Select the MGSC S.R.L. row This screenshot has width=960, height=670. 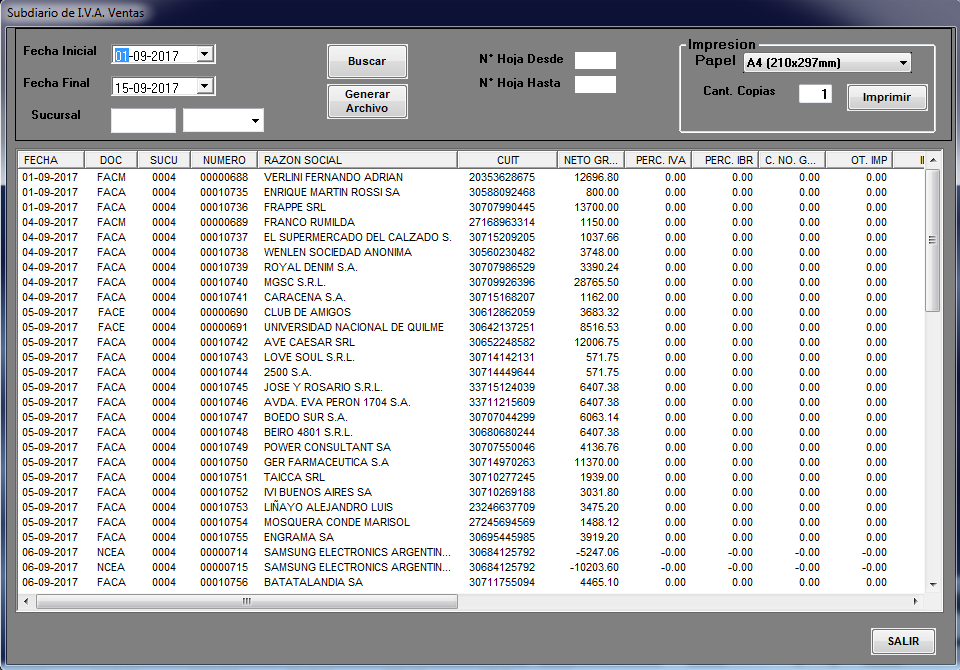471,282
